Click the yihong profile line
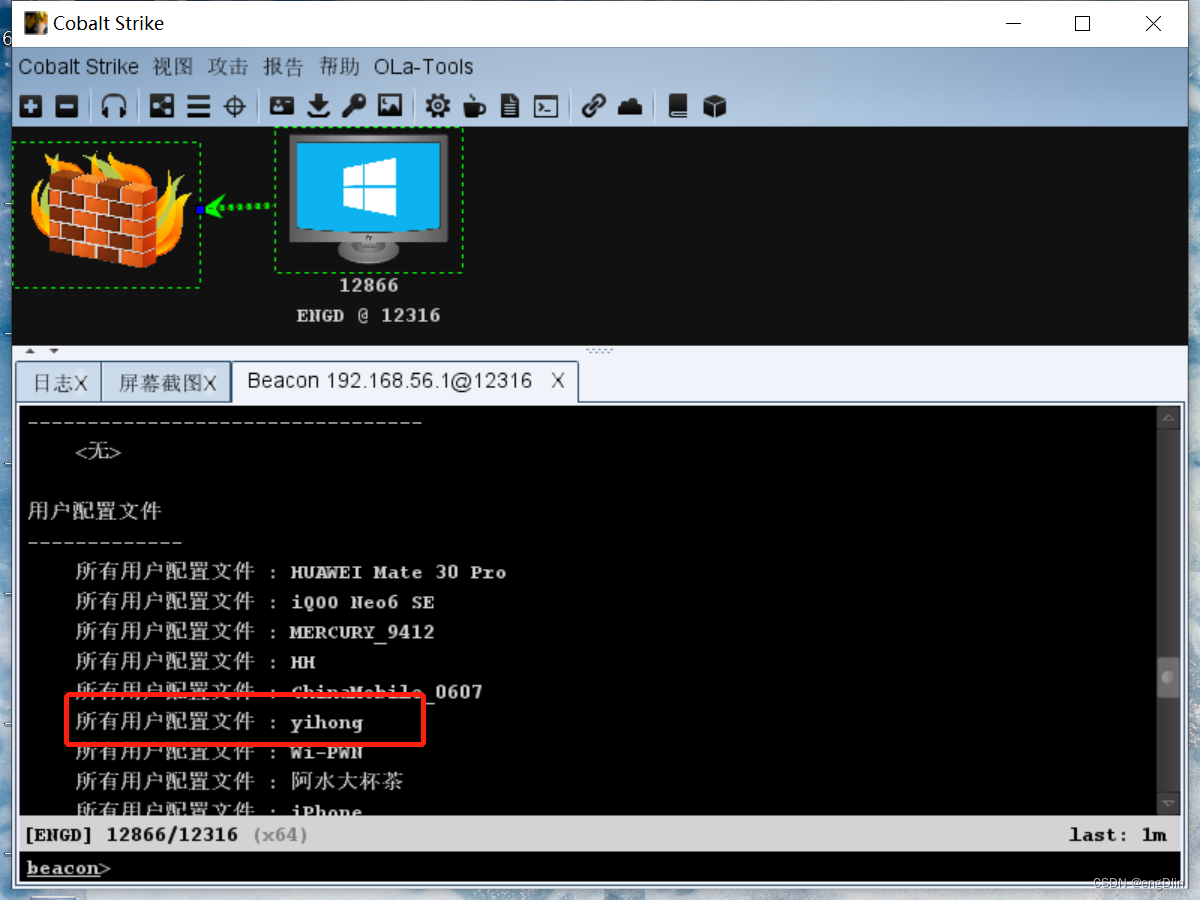The image size is (1200, 900). (x=219, y=722)
